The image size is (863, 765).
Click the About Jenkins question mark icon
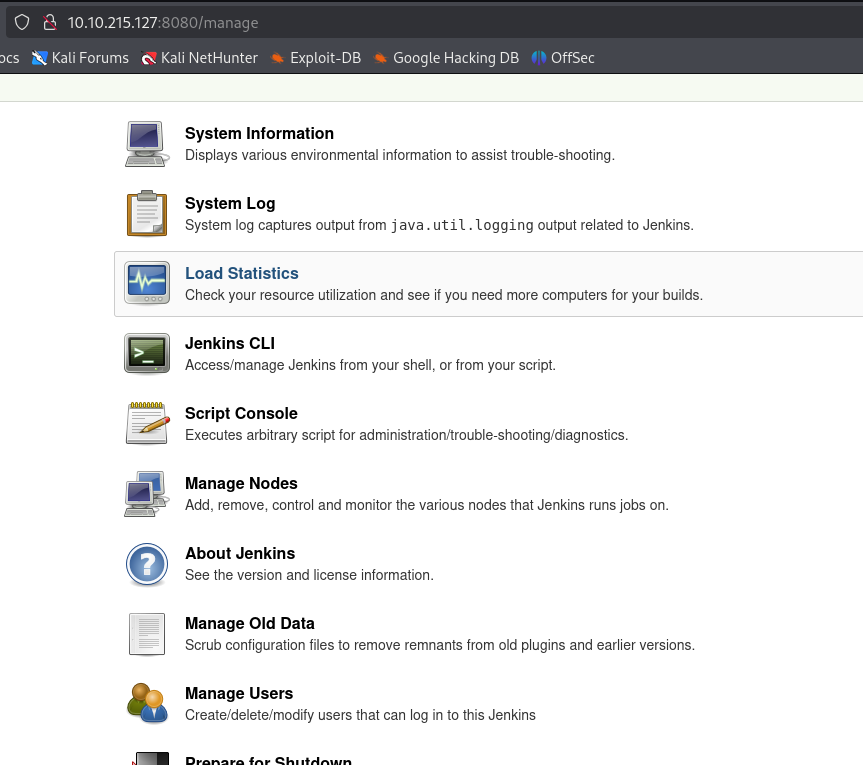point(147,564)
